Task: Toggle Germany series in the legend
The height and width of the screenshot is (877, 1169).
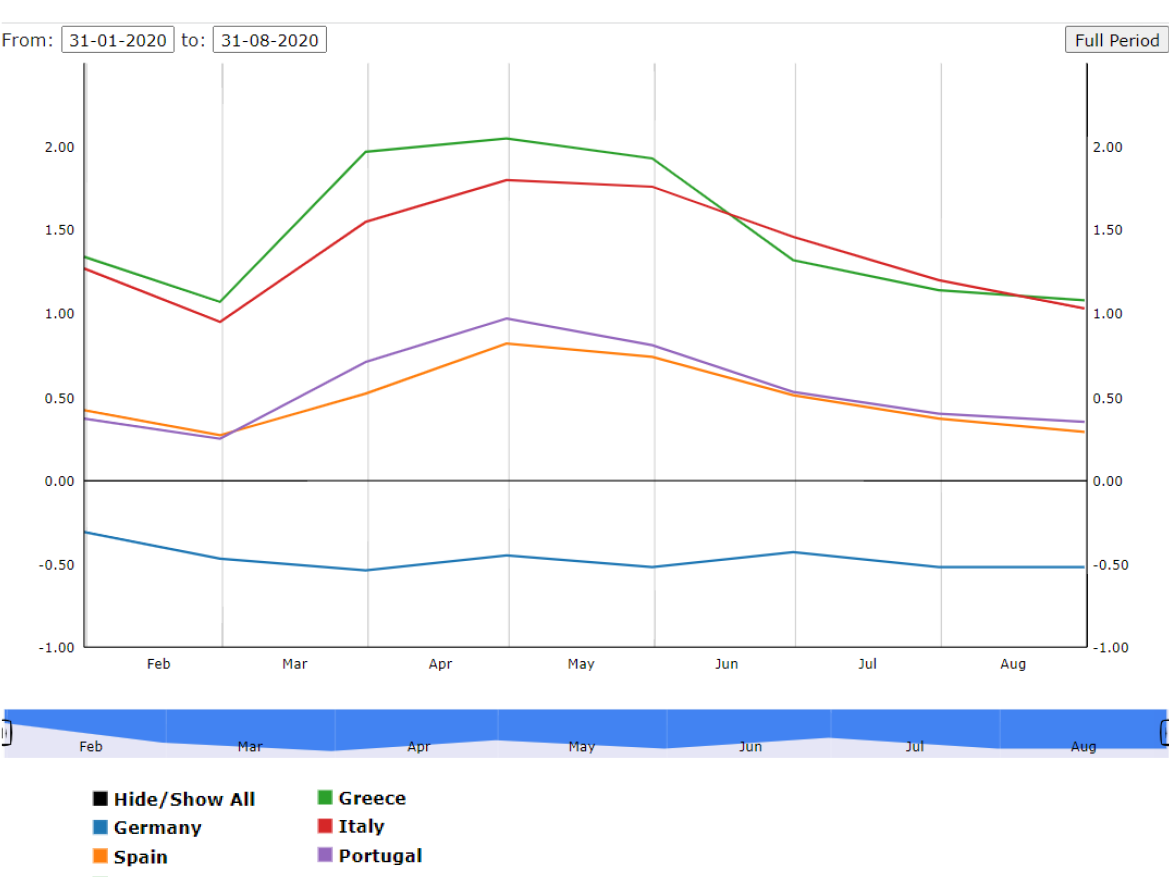Action: click(157, 828)
